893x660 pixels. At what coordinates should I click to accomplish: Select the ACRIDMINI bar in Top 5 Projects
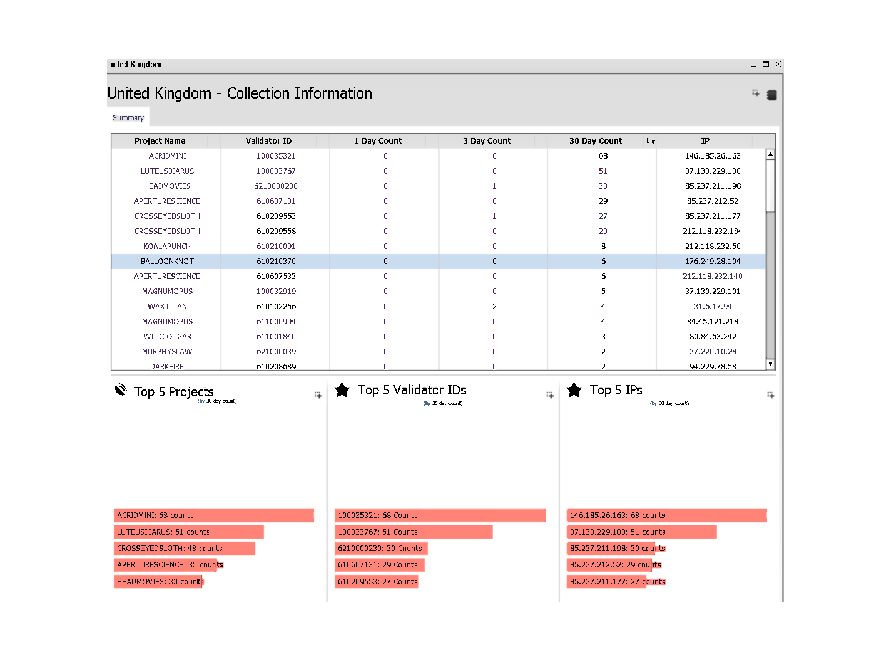214,515
